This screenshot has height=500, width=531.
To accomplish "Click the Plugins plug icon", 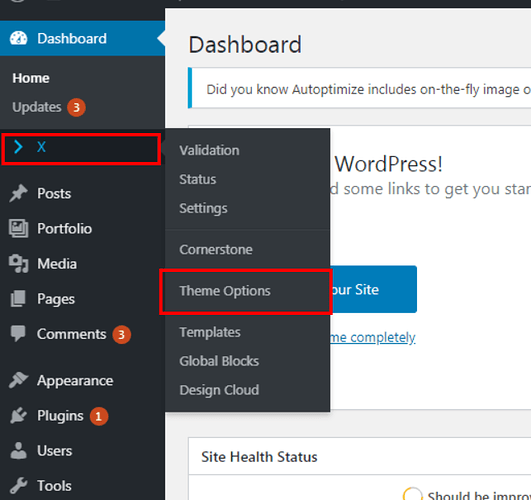I will [18, 416].
